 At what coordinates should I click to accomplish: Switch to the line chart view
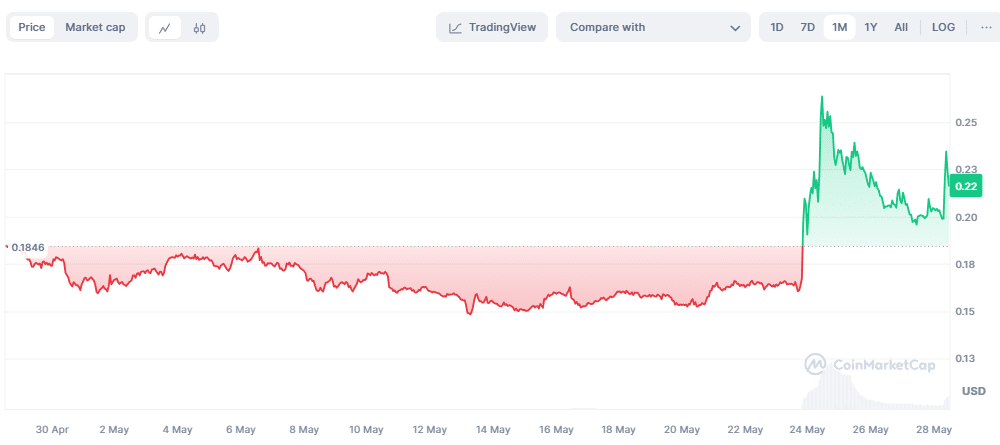[x=165, y=28]
